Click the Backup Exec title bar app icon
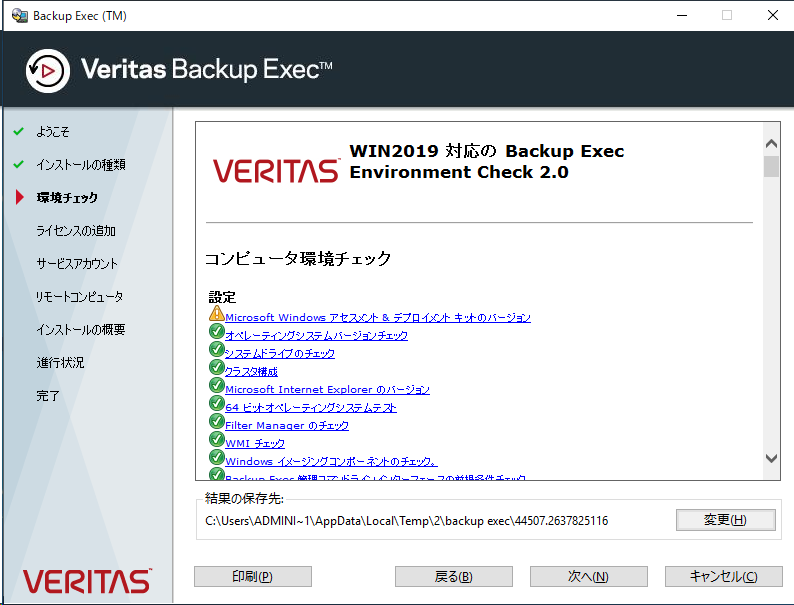Screen dimensions: 794x605 coord(19,16)
